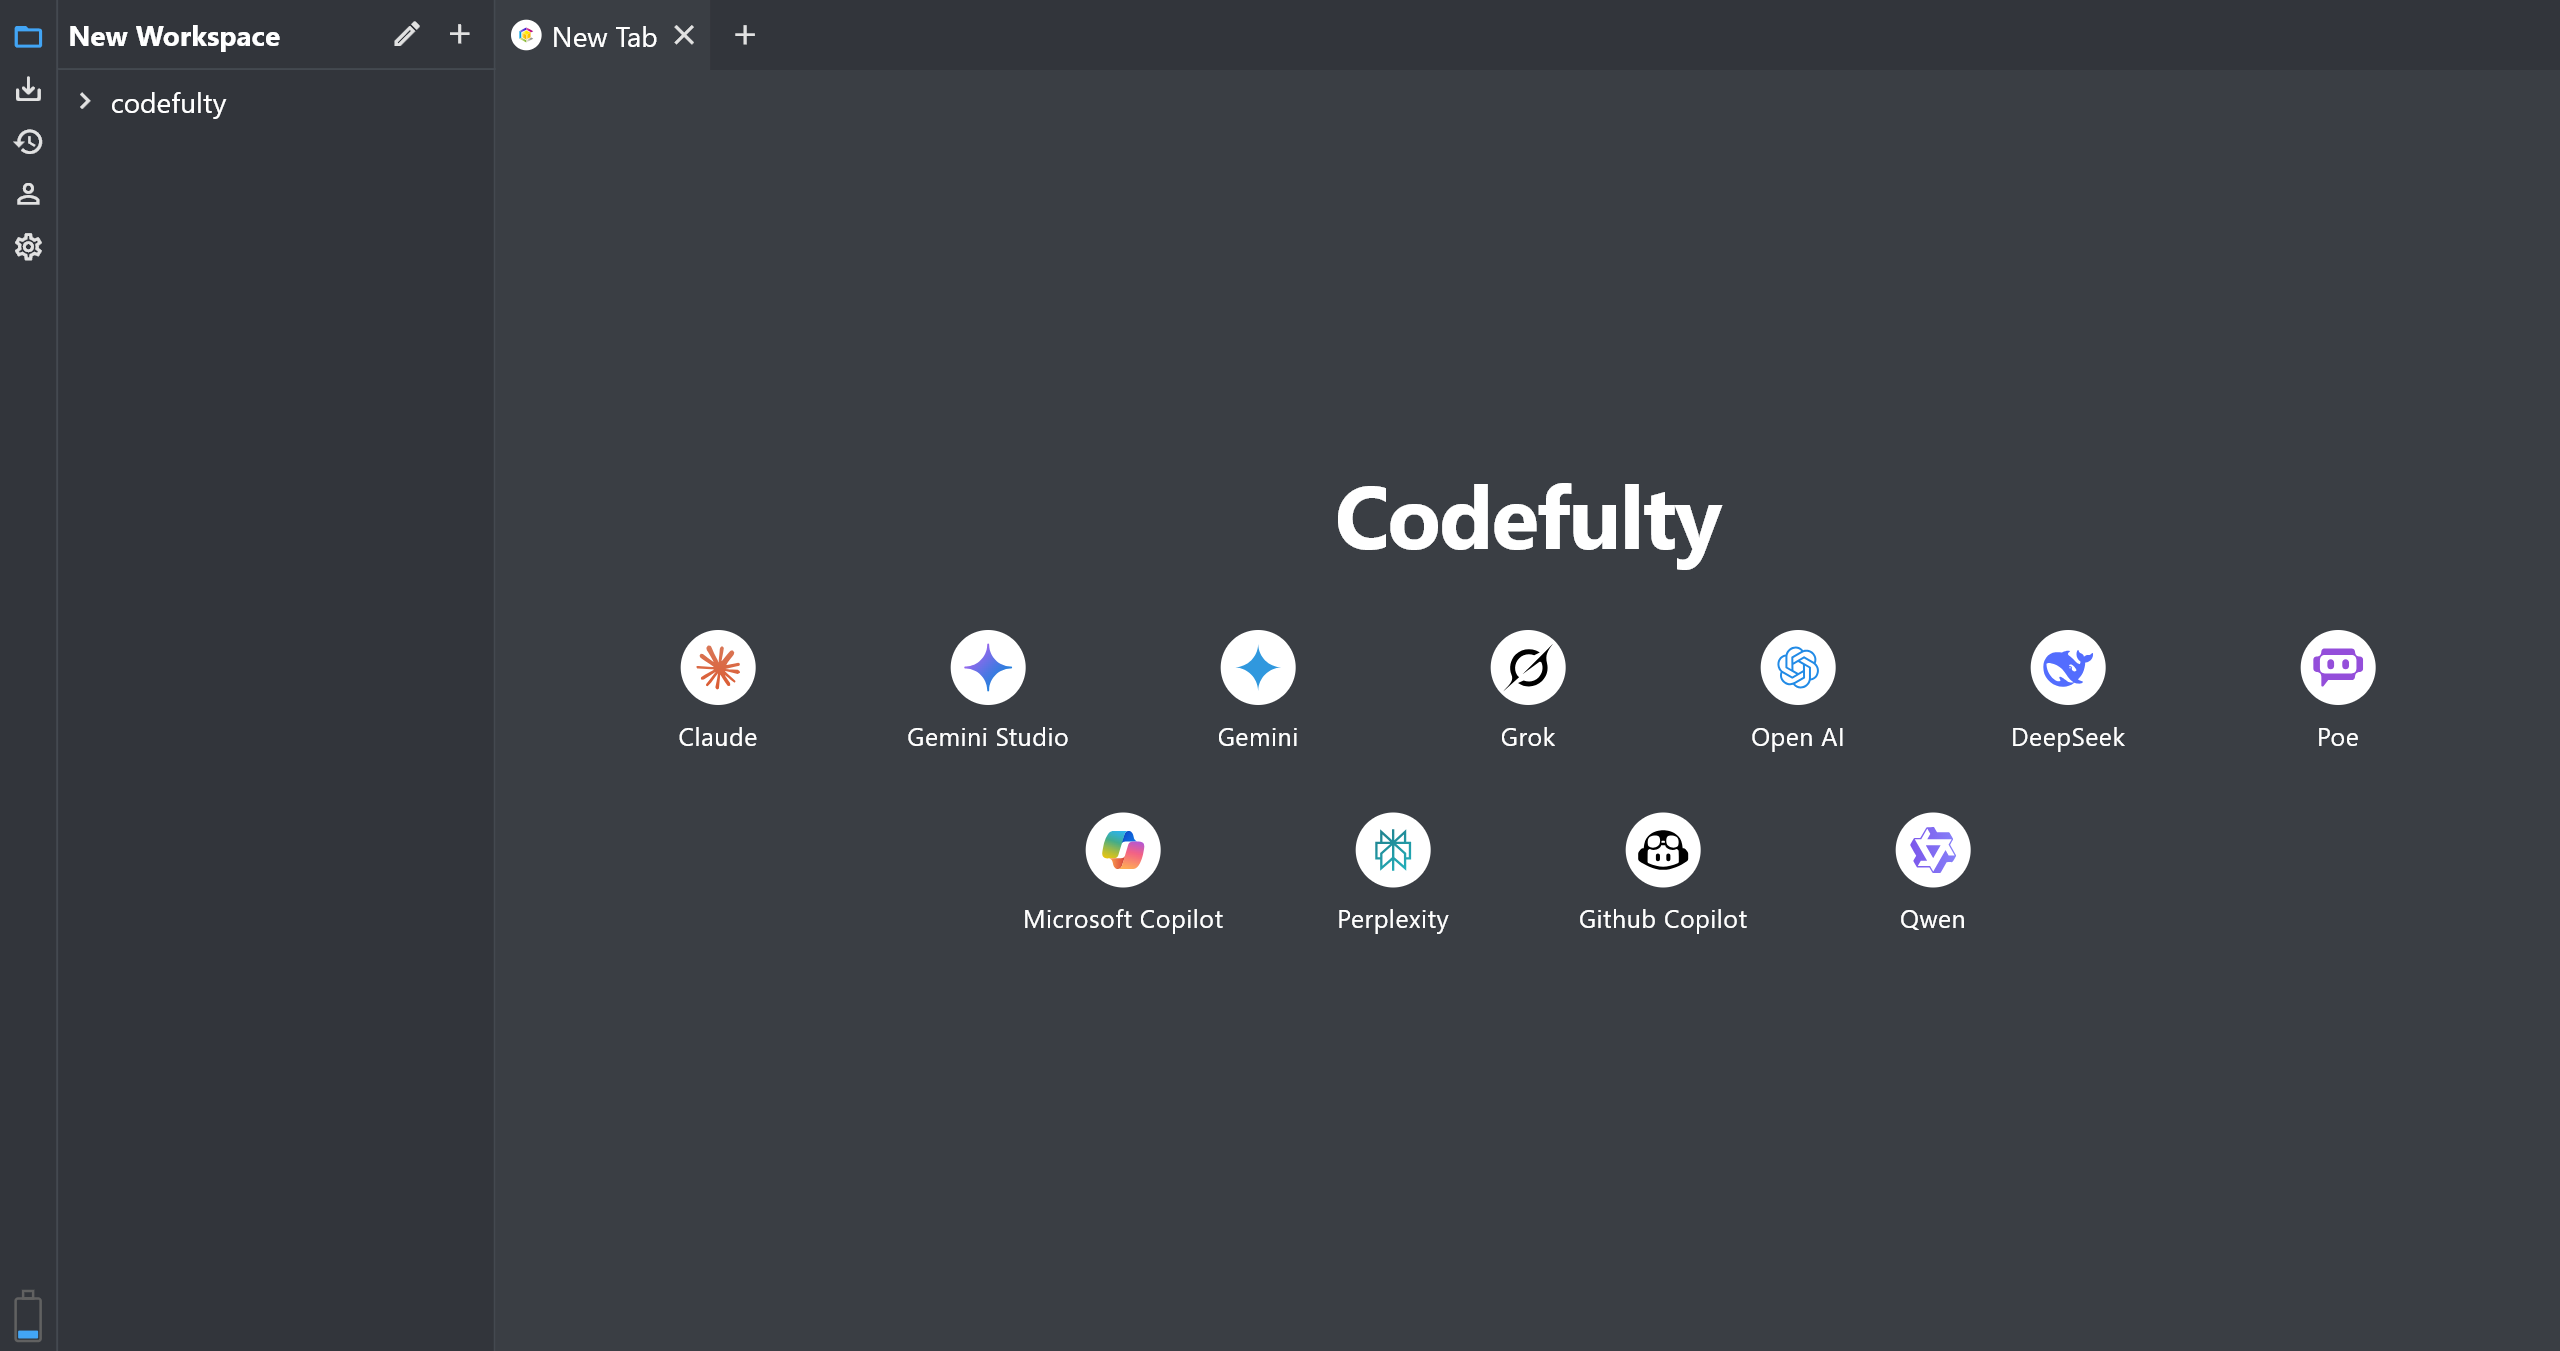Open settings gear in sidebar
The width and height of the screenshot is (2560, 1351).
point(28,246)
